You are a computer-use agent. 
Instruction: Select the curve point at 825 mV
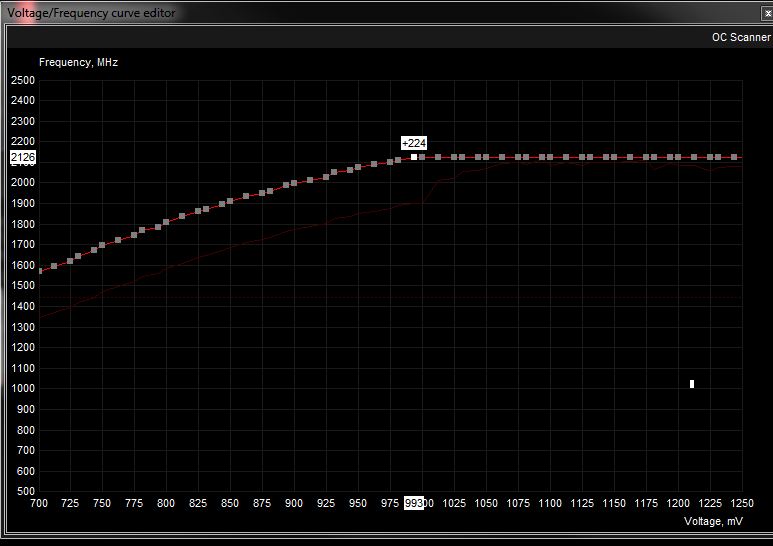198,211
